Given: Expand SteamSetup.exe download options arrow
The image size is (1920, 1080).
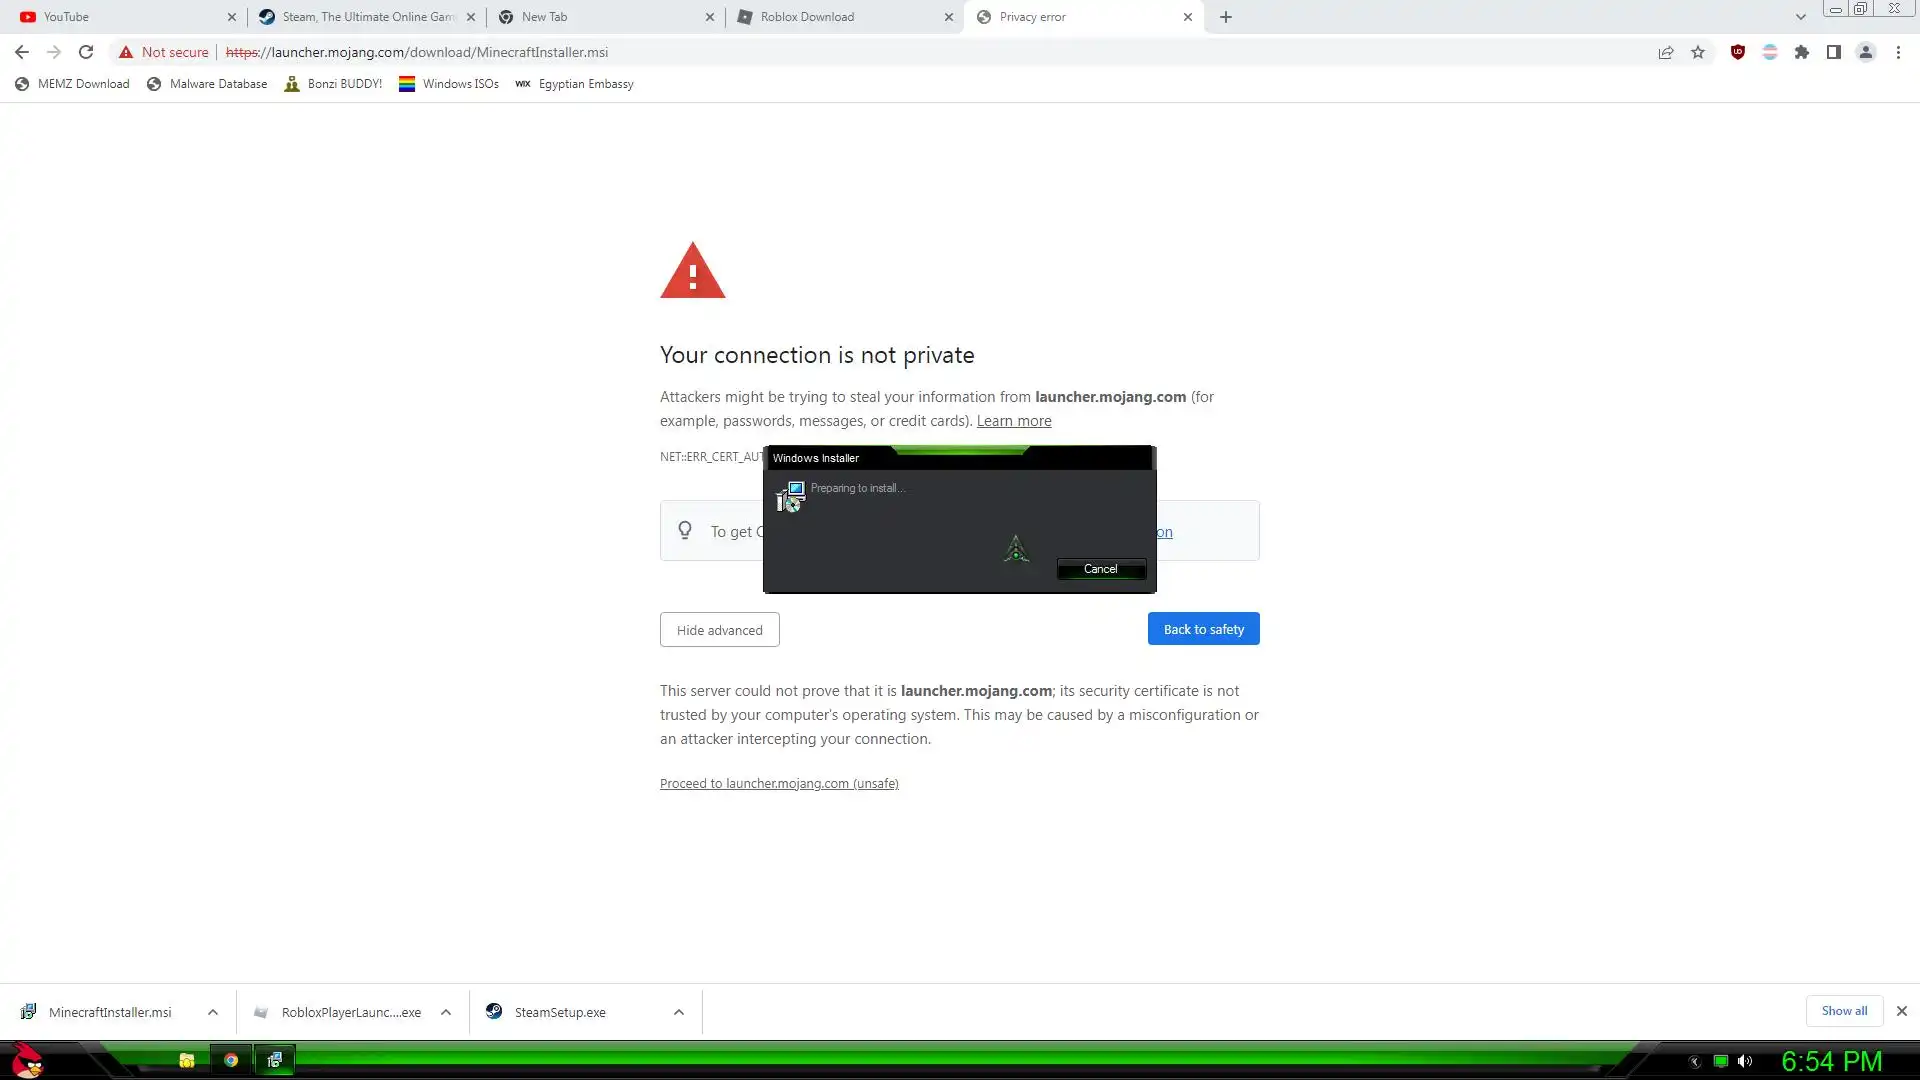Looking at the screenshot, I should pyautogui.click(x=679, y=1012).
